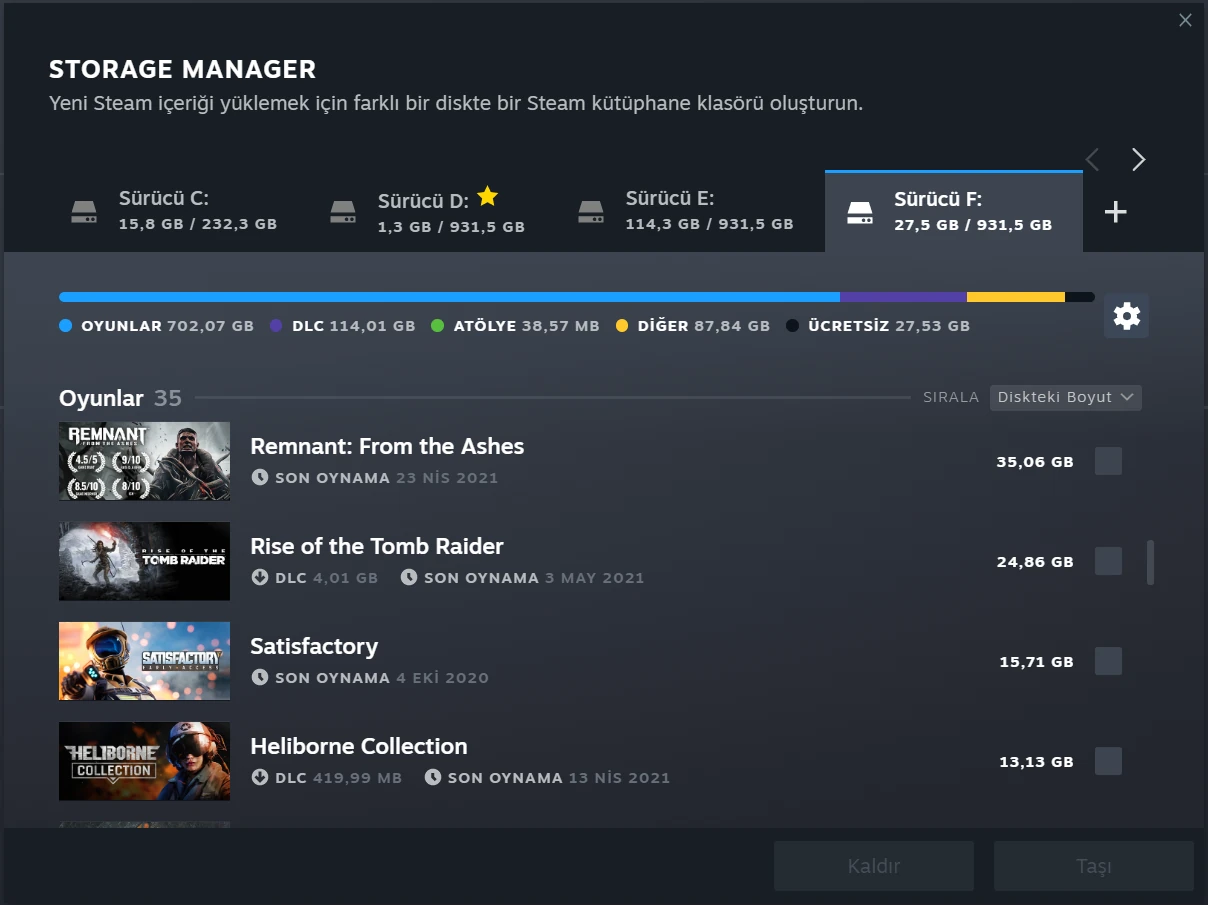Close the Storage Manager dialog

[x=1185, y=20]
